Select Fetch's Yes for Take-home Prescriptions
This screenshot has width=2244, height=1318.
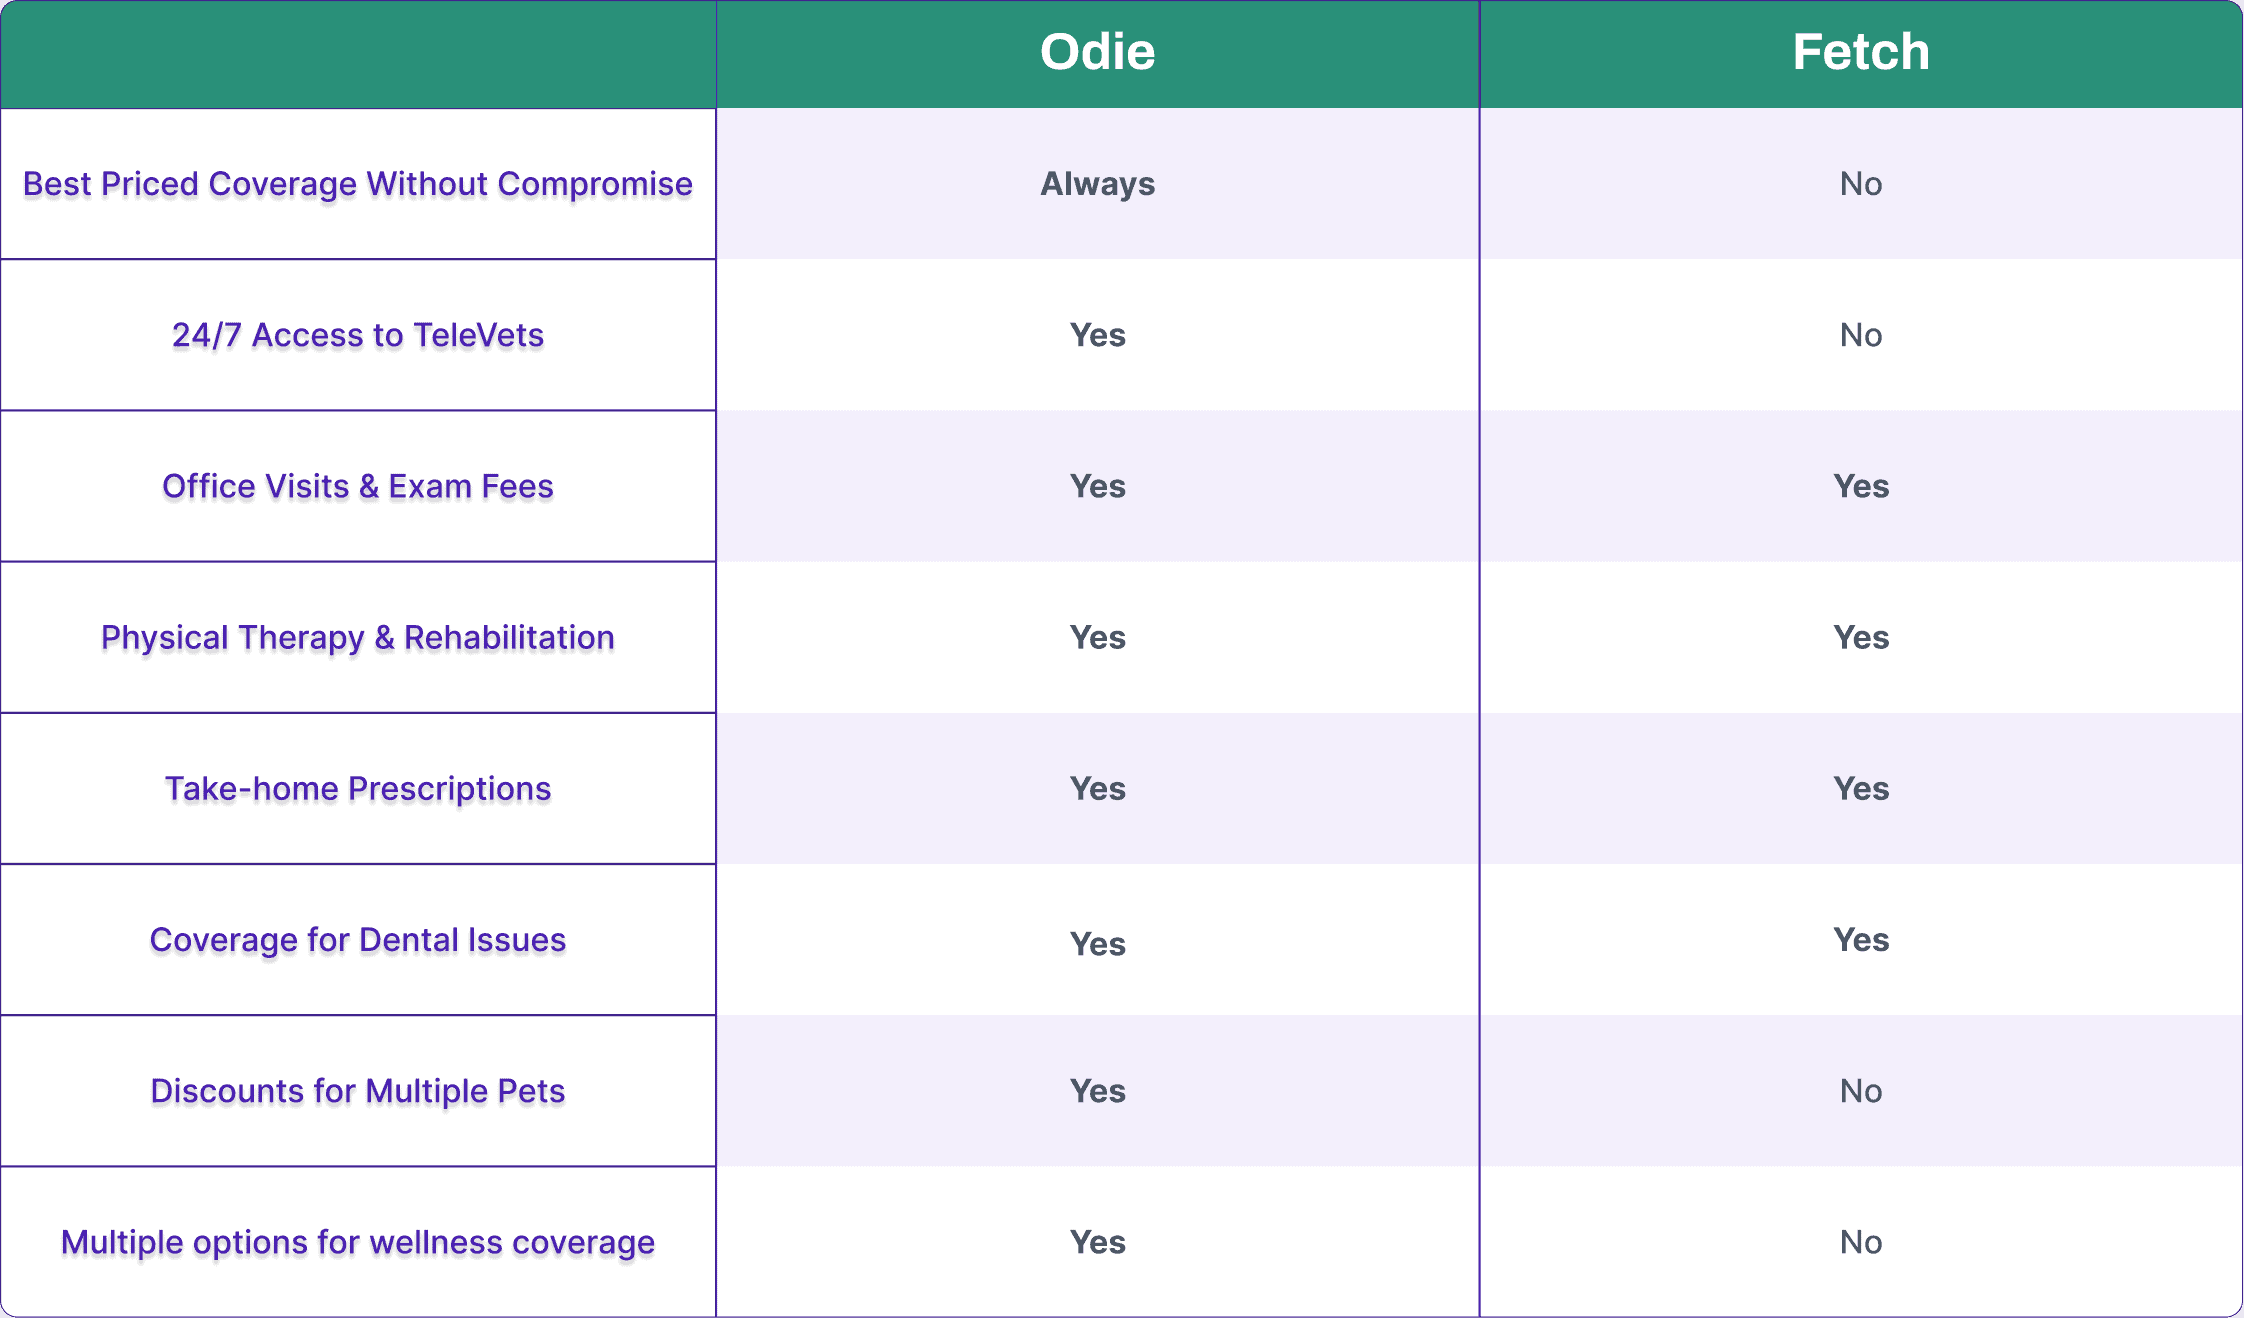1860,789
